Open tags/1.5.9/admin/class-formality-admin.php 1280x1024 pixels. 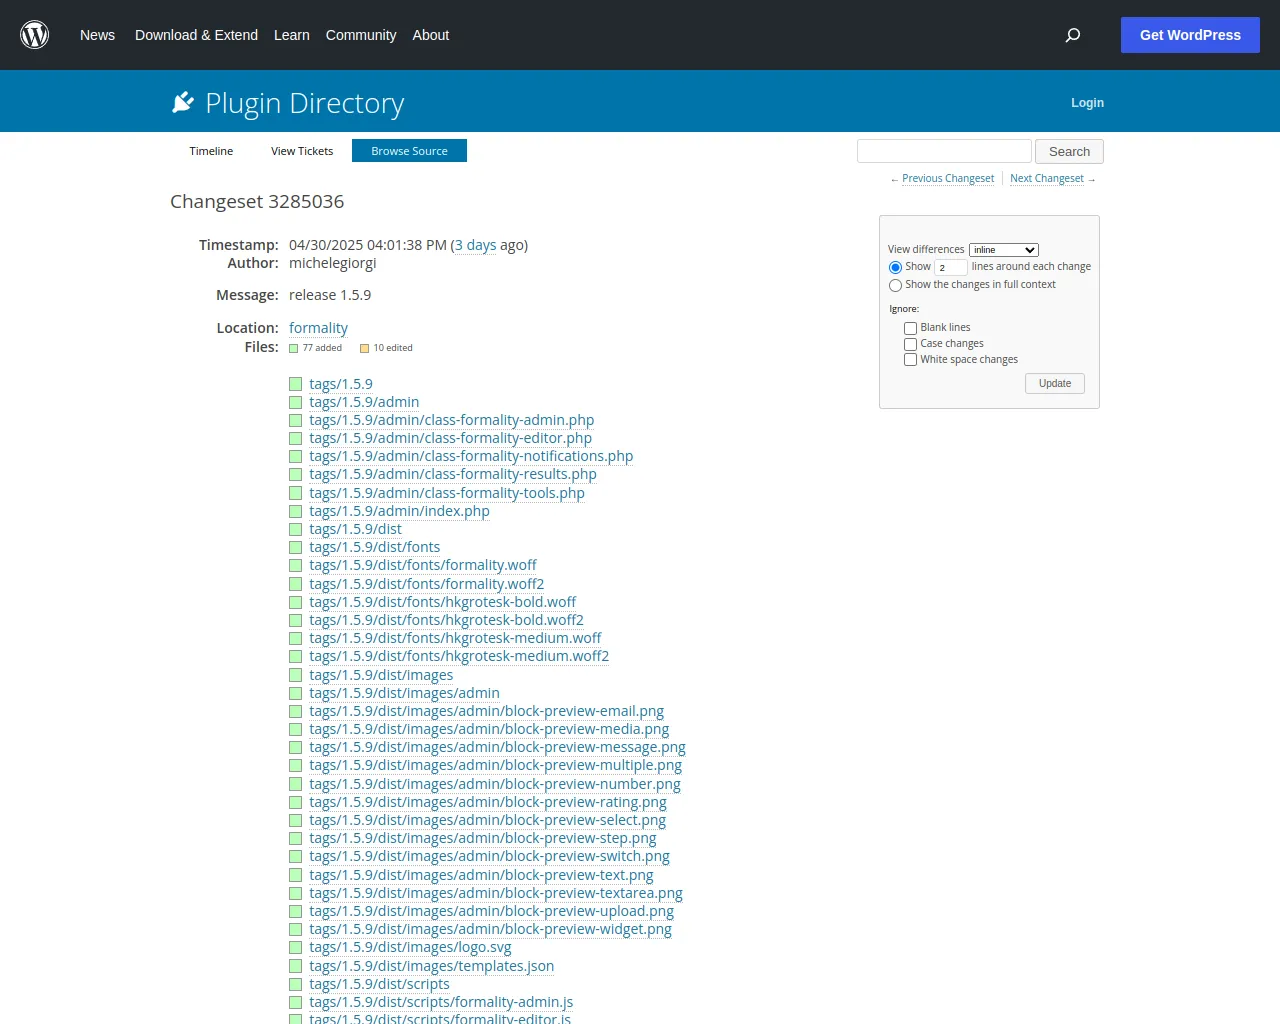(x=451, y=420)
